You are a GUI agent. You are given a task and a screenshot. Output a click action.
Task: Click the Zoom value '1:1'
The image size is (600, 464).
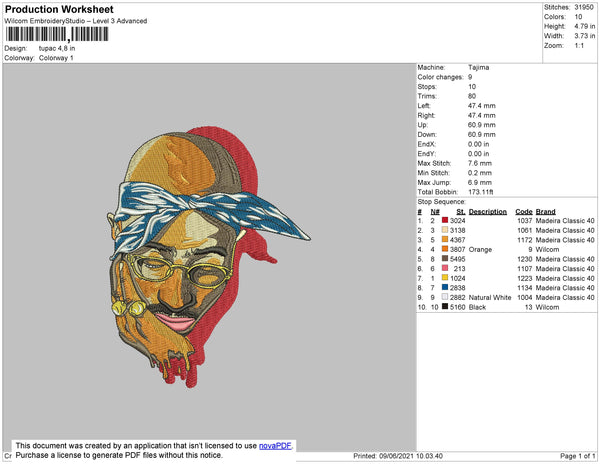(579, 46)
